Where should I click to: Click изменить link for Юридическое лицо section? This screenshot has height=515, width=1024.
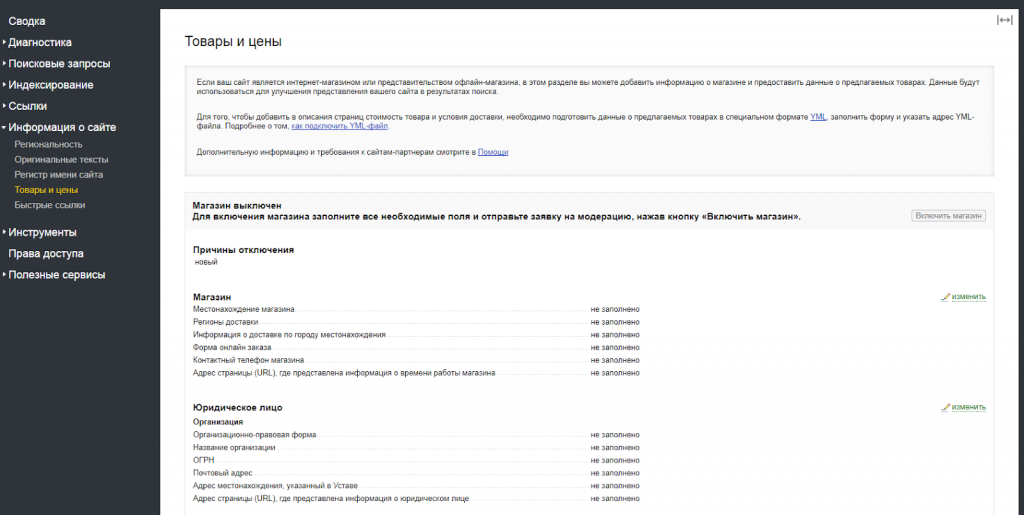[x=968, y=407]
